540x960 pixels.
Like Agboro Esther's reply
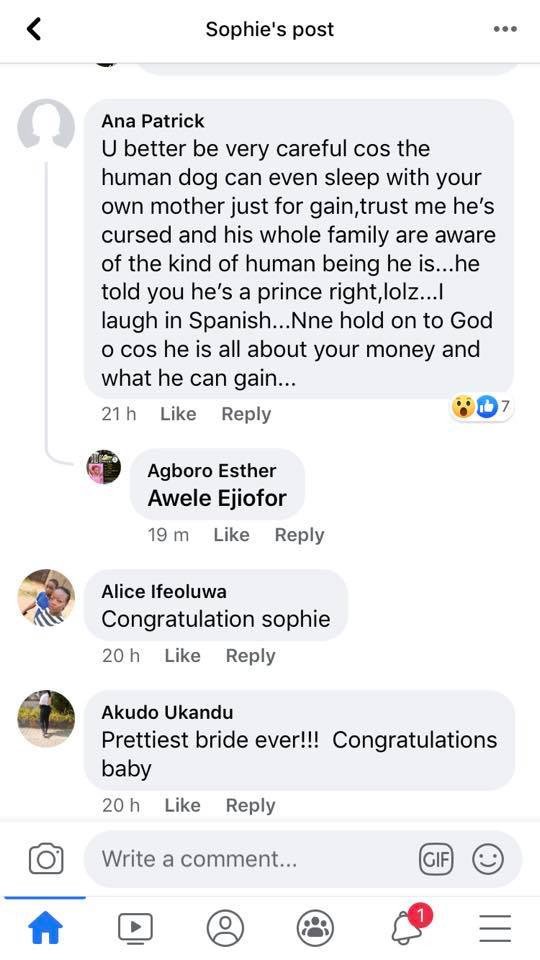(231, 534)
